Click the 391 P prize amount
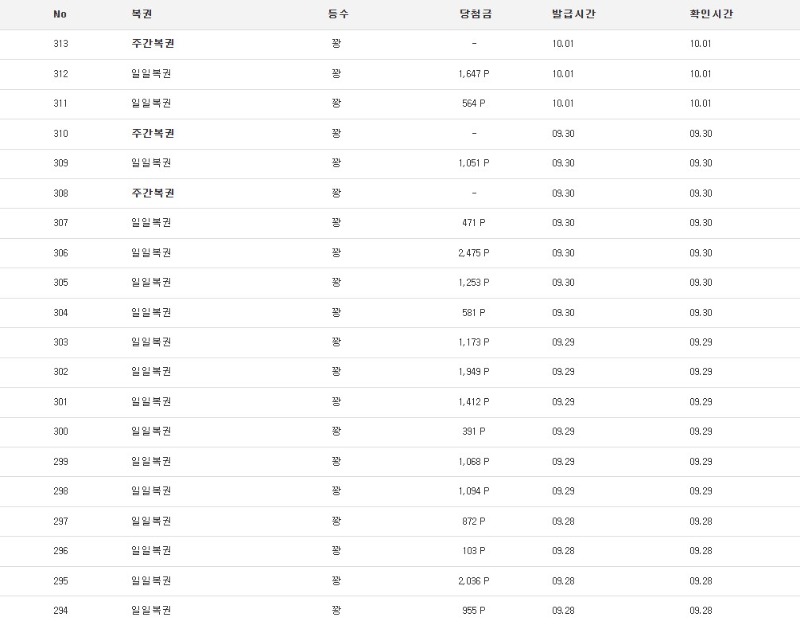 coord(473,431)
